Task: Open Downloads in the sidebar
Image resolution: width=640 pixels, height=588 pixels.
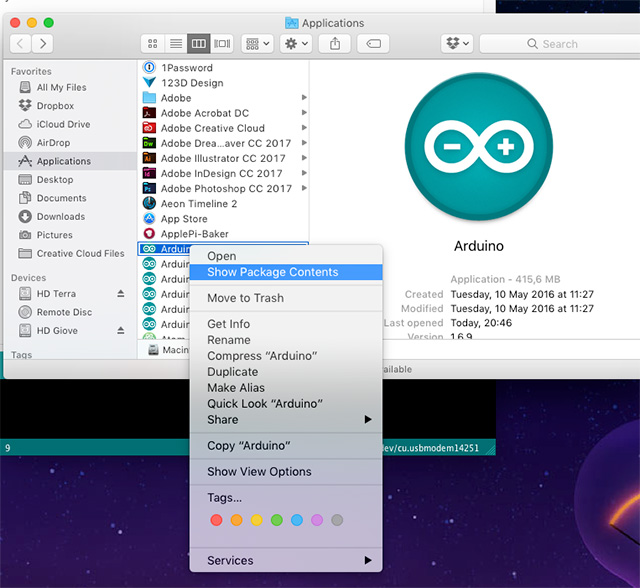Action: 61,216
